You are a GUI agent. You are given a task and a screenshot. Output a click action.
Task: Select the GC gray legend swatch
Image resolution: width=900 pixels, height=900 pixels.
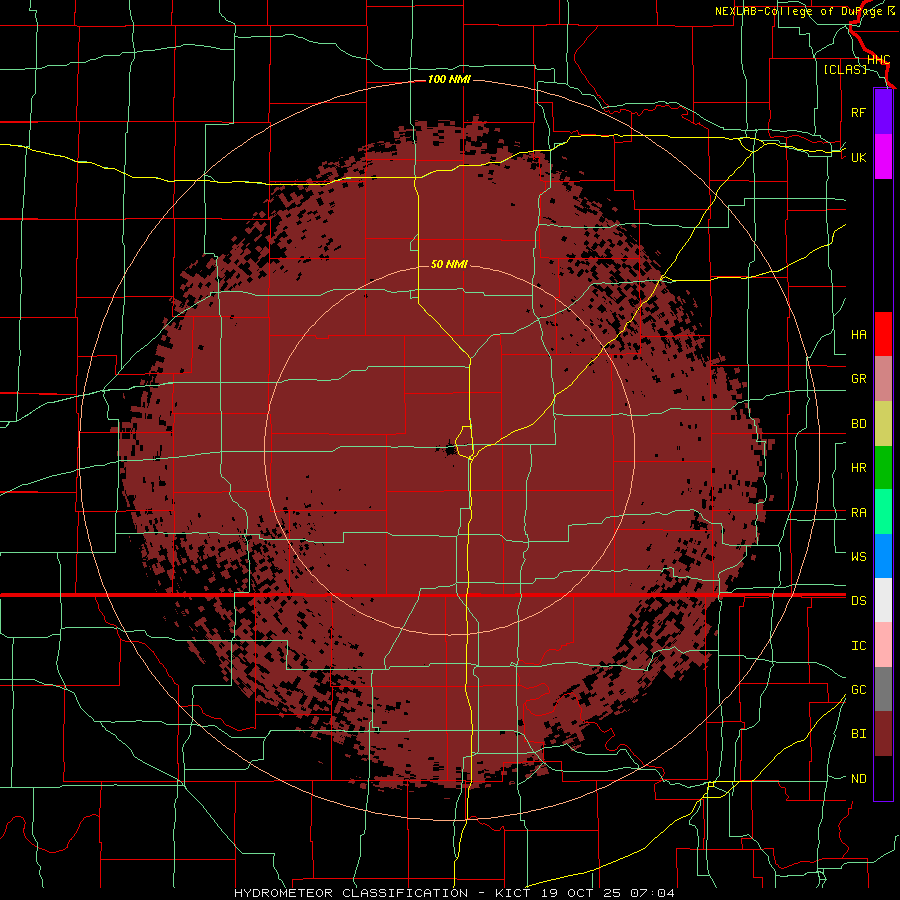pyautogui.click(x=883, y=689)
